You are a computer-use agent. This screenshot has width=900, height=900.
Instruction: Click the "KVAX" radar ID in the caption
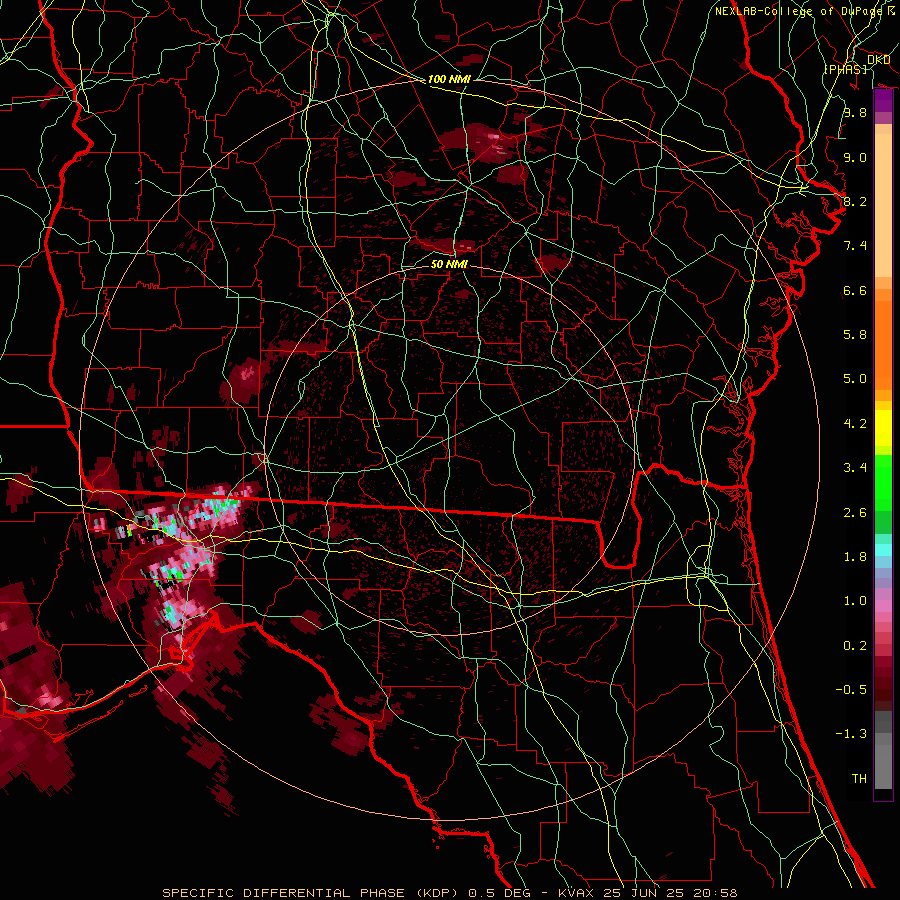click(x=578, y=893)
